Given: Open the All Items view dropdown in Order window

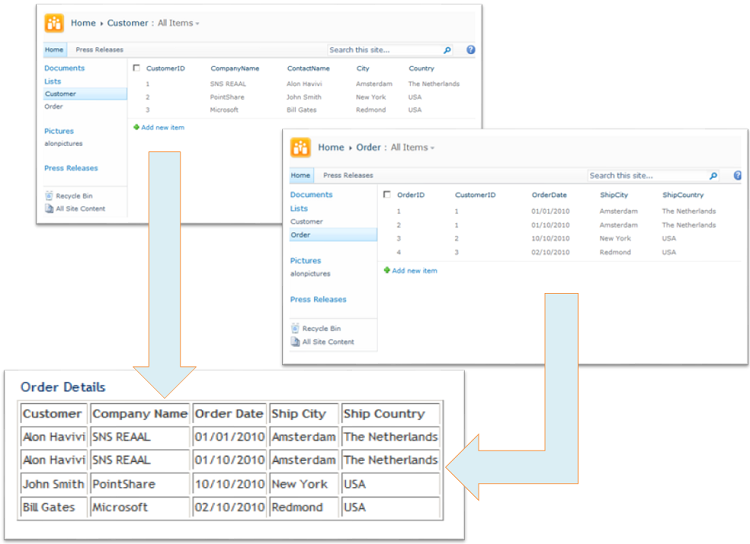Looking at the screenshot, I should (412, 147).
